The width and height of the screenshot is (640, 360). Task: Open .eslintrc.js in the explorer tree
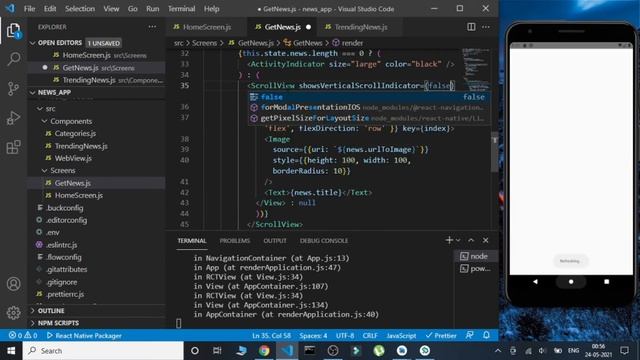coord(62,245)
